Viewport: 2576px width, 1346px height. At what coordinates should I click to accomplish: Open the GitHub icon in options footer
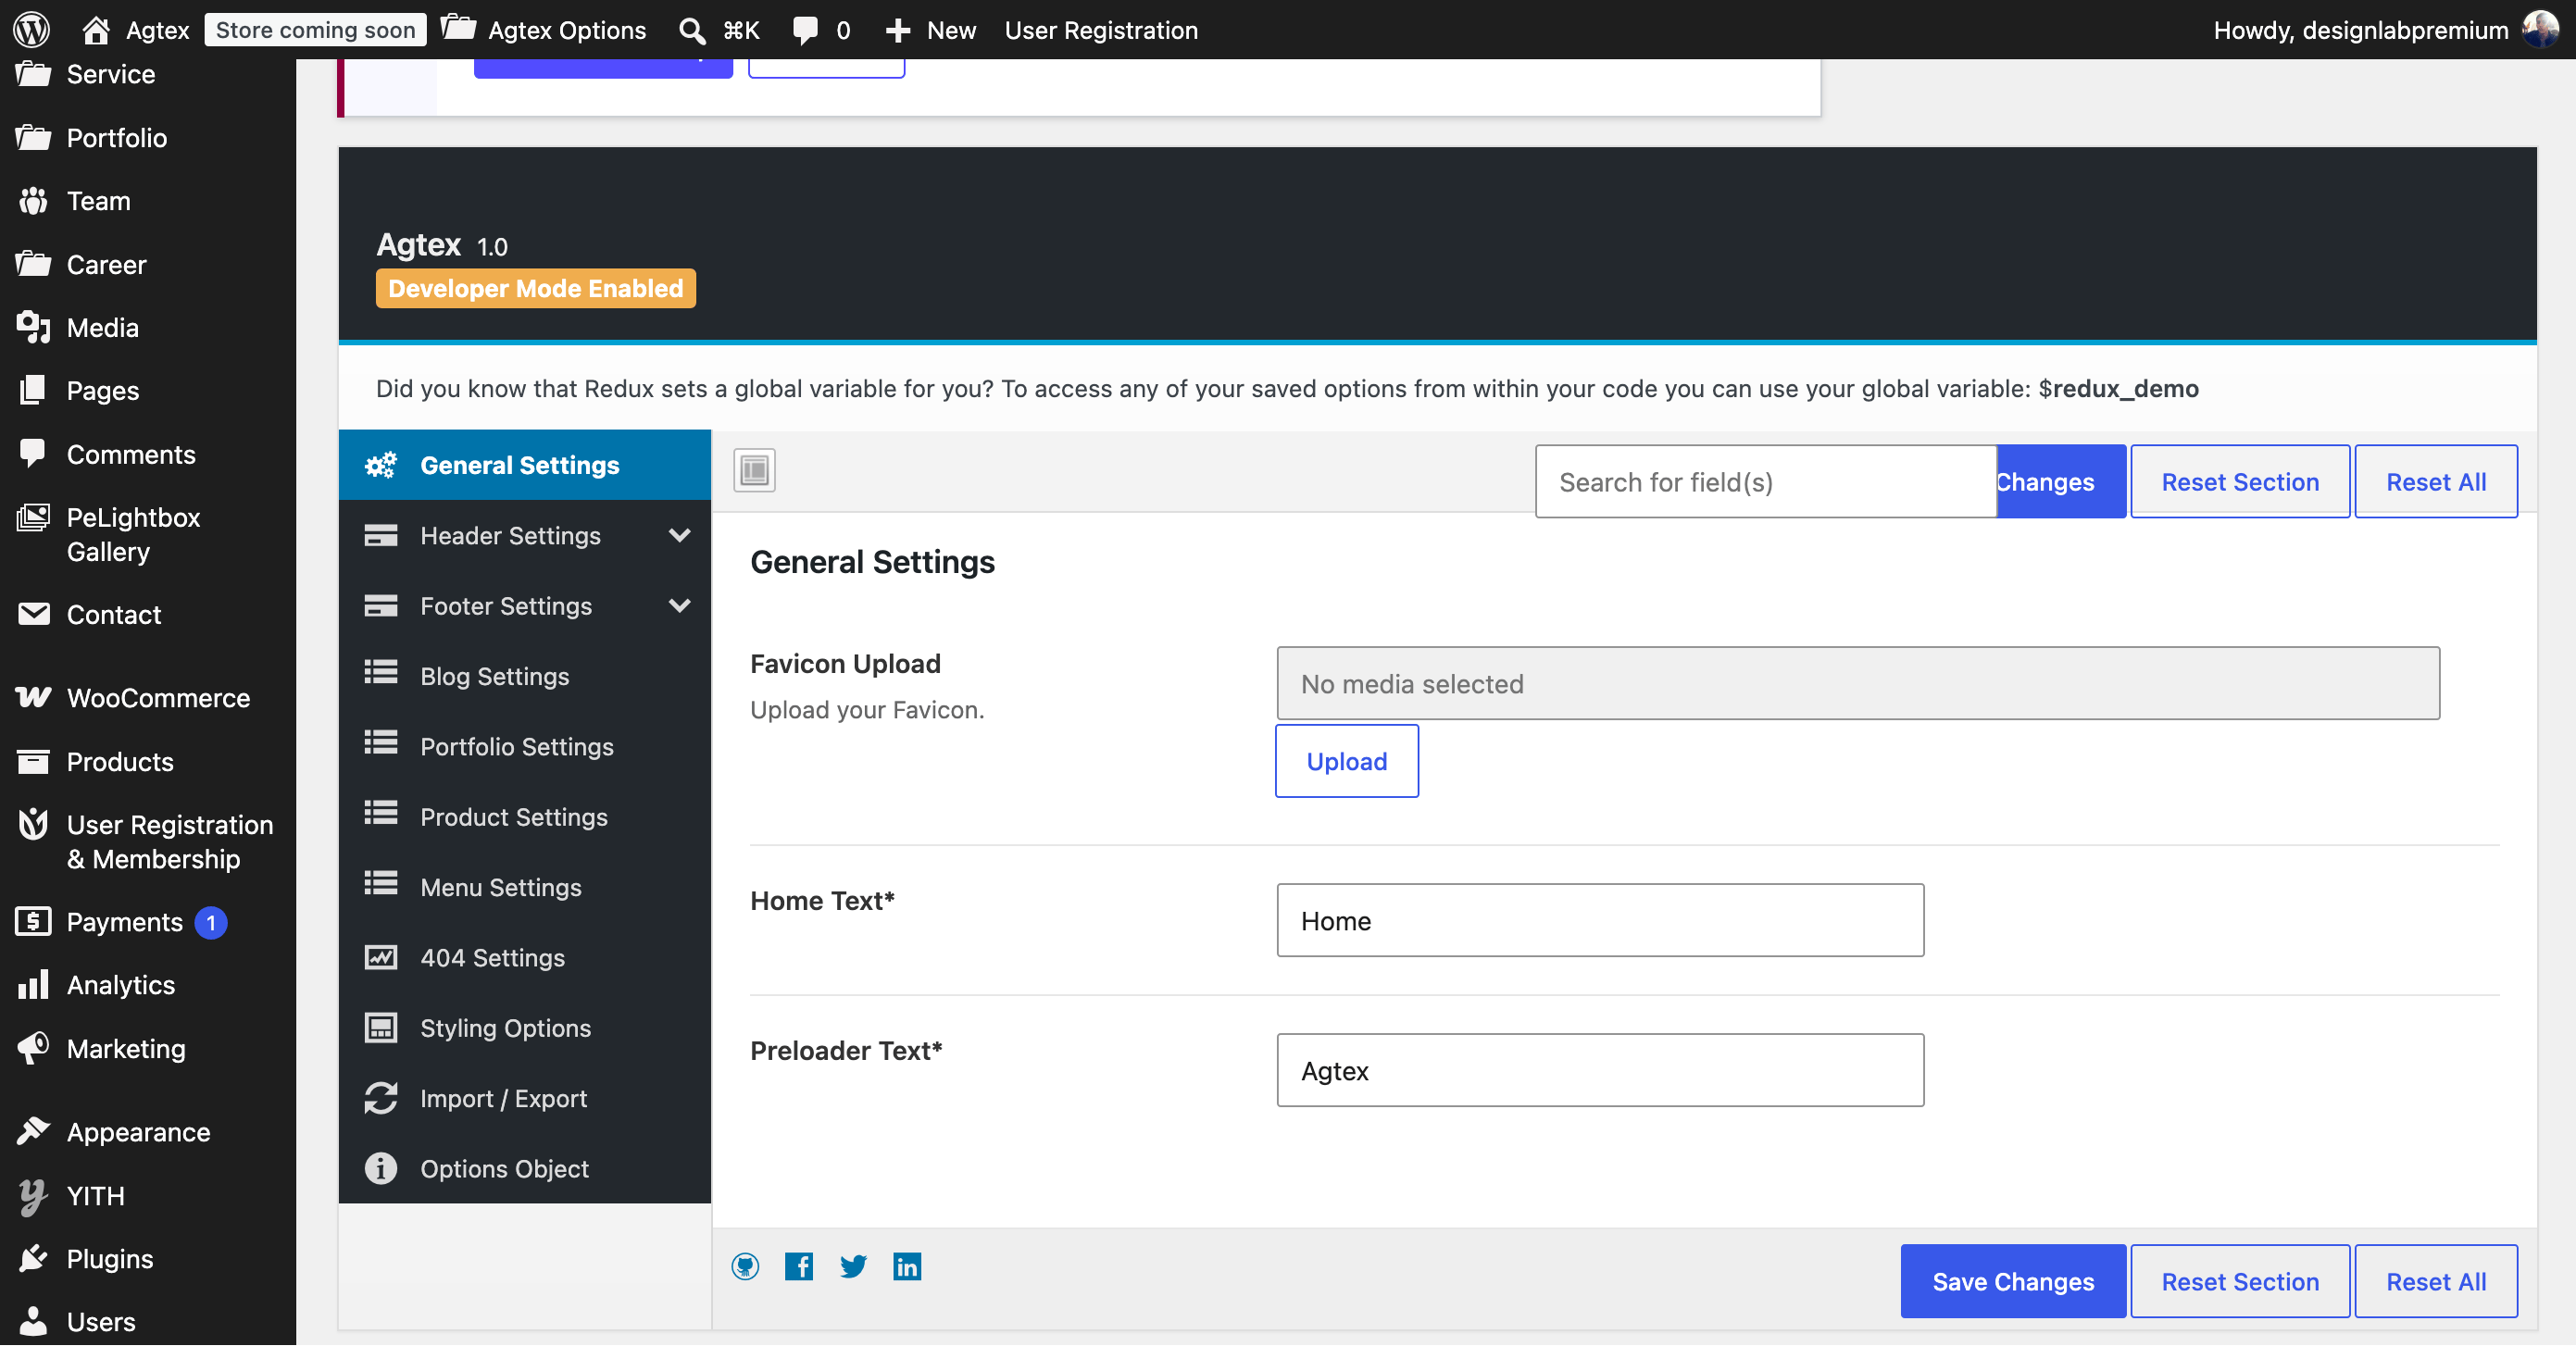pos(746,1267)
